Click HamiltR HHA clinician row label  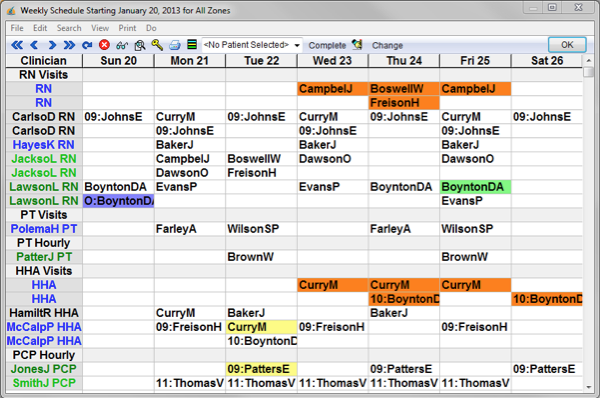pyautogui.click(x=44, y=313)
